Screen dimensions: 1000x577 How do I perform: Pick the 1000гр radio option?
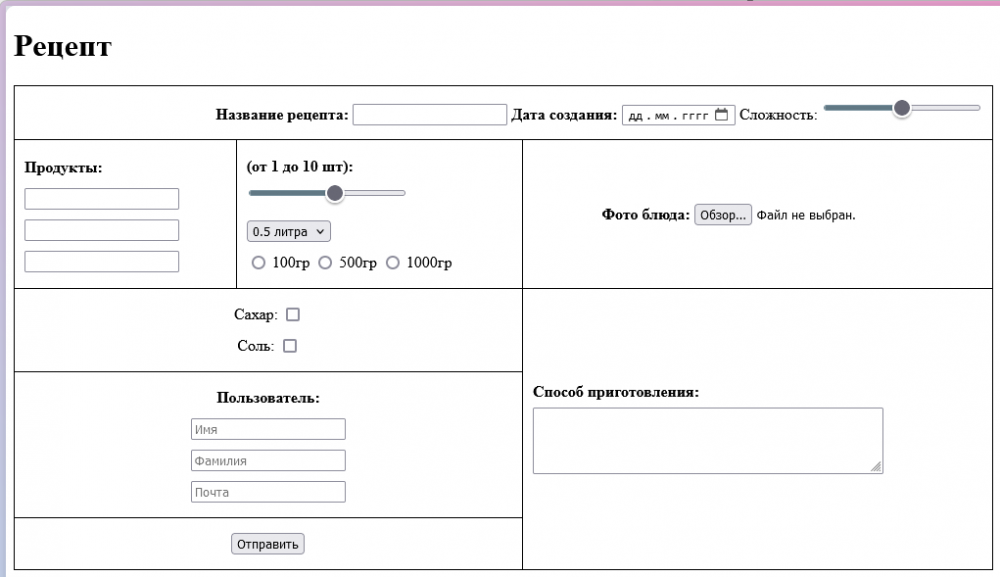point(393,263)
